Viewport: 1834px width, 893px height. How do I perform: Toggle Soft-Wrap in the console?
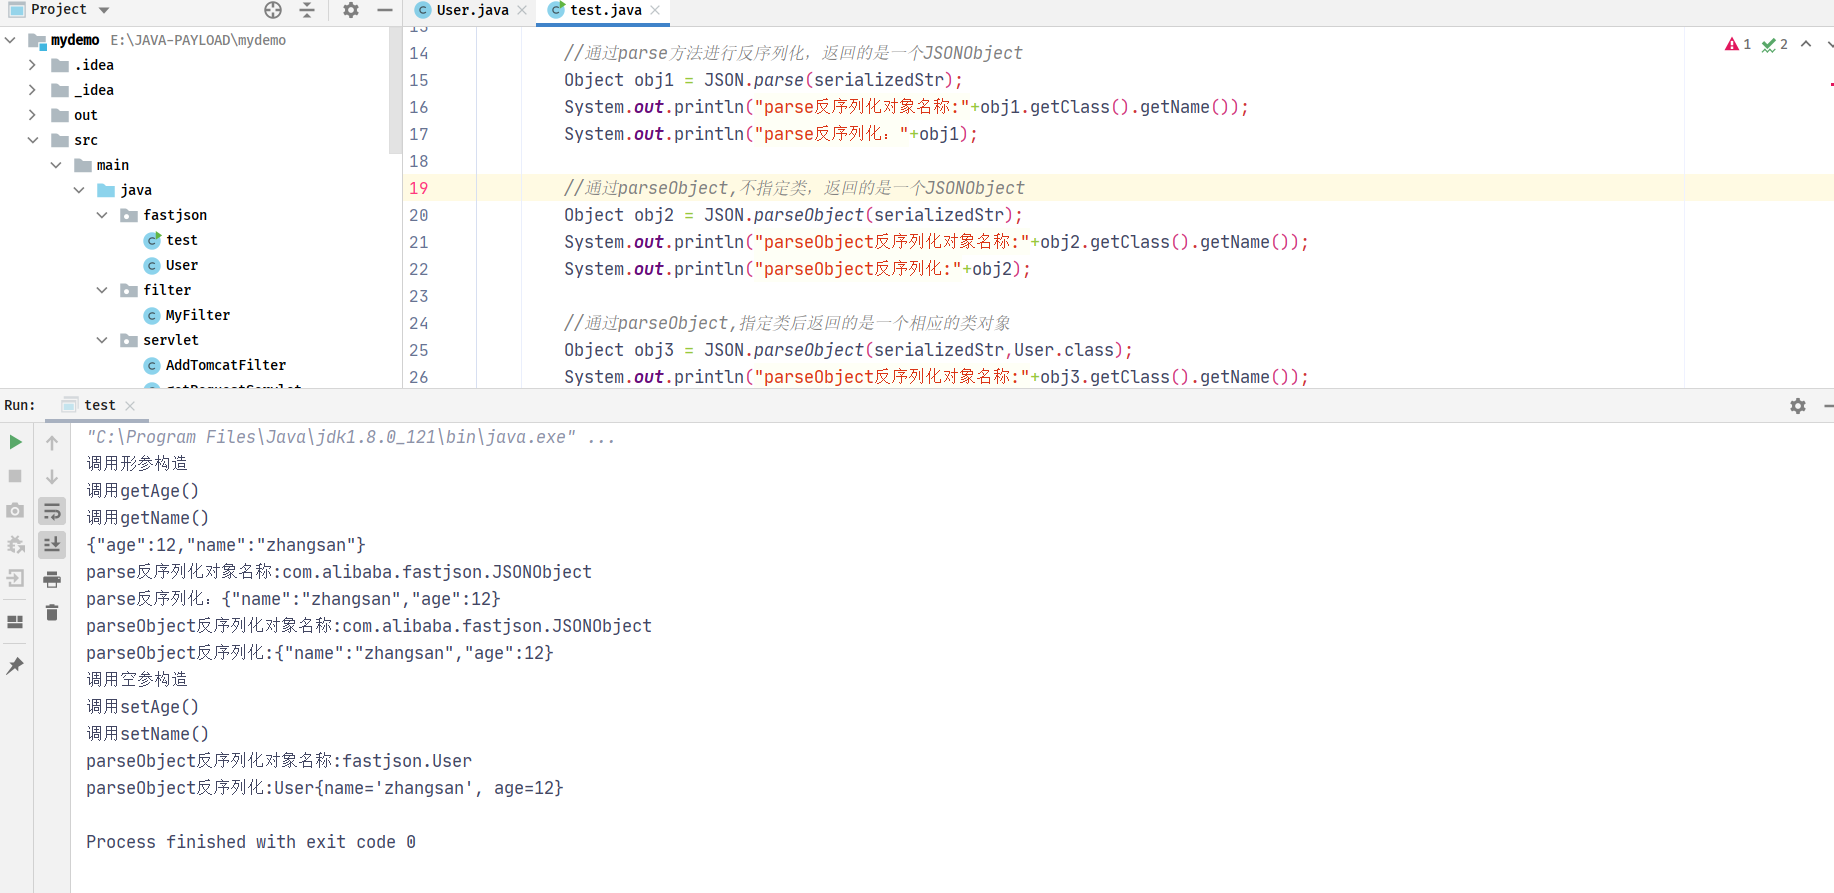click(x=52, y=511)
